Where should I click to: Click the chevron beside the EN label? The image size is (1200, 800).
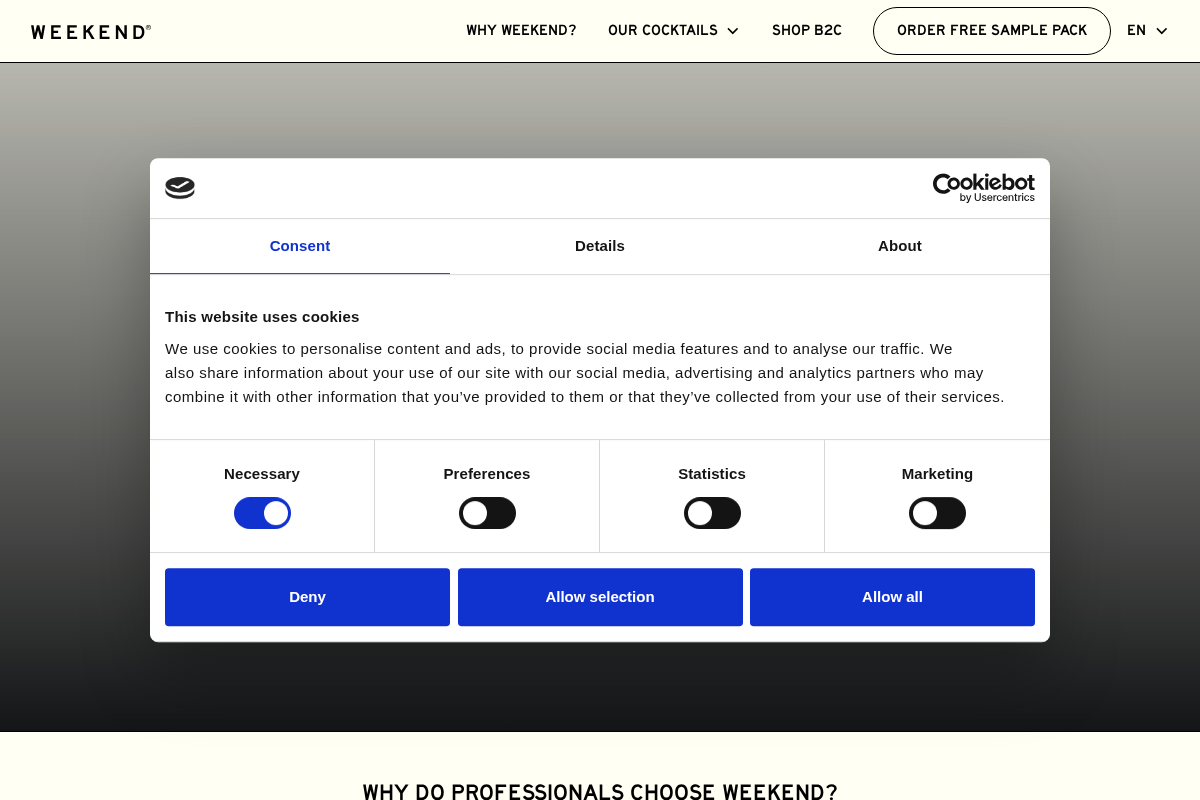(x=1161, y=31)
